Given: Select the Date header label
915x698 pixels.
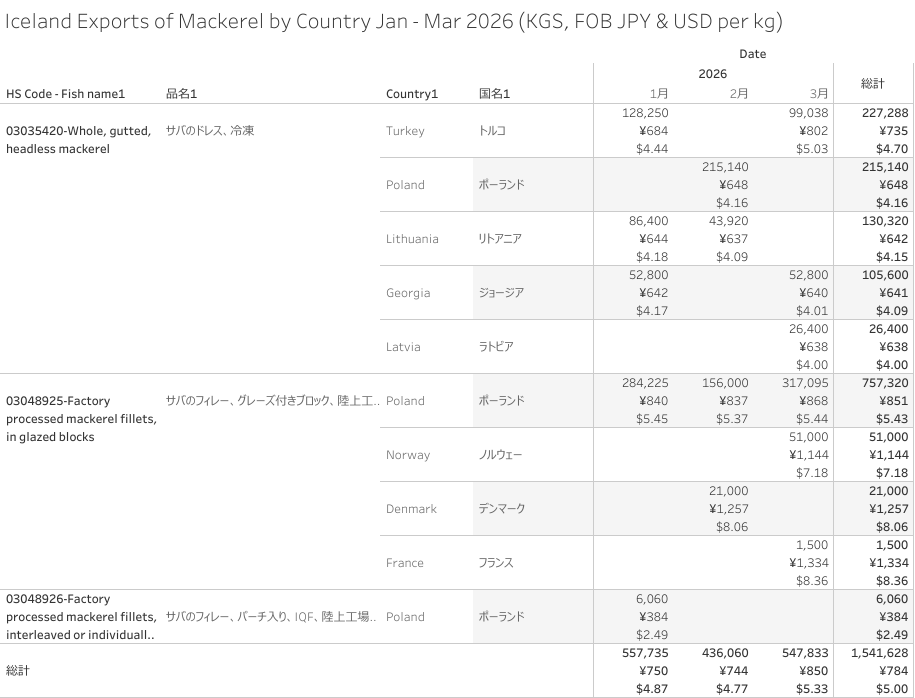Looking at the screenshot, I should tap(752, 54).
